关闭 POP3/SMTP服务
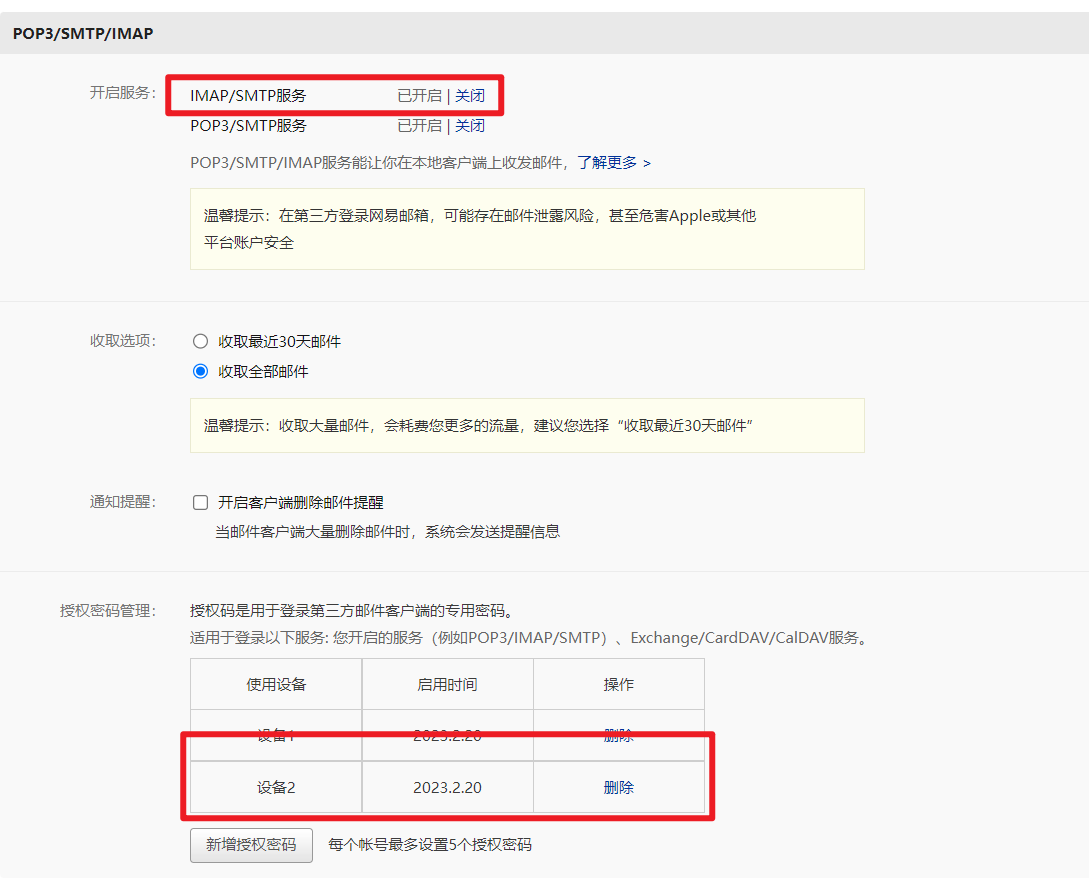The width and height of the screenshot is (1089, 879). click(x=470, y=125)
